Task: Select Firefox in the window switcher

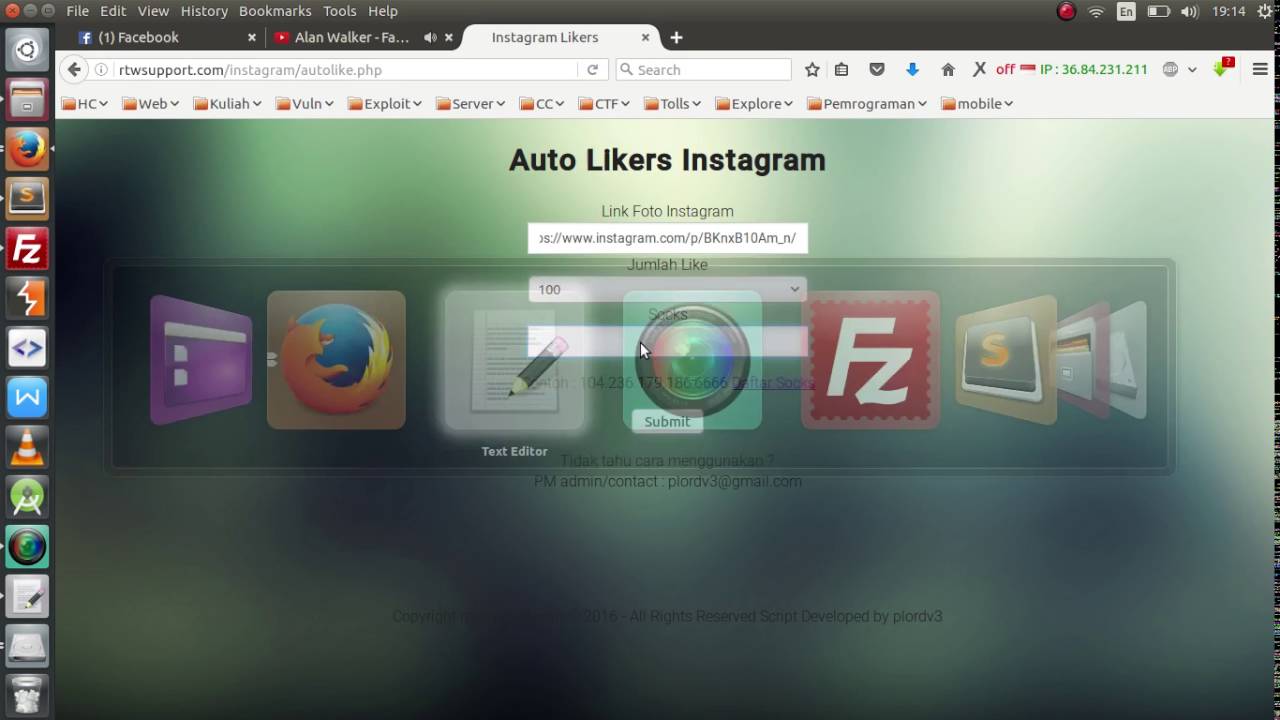Action: tap(336, 360)
